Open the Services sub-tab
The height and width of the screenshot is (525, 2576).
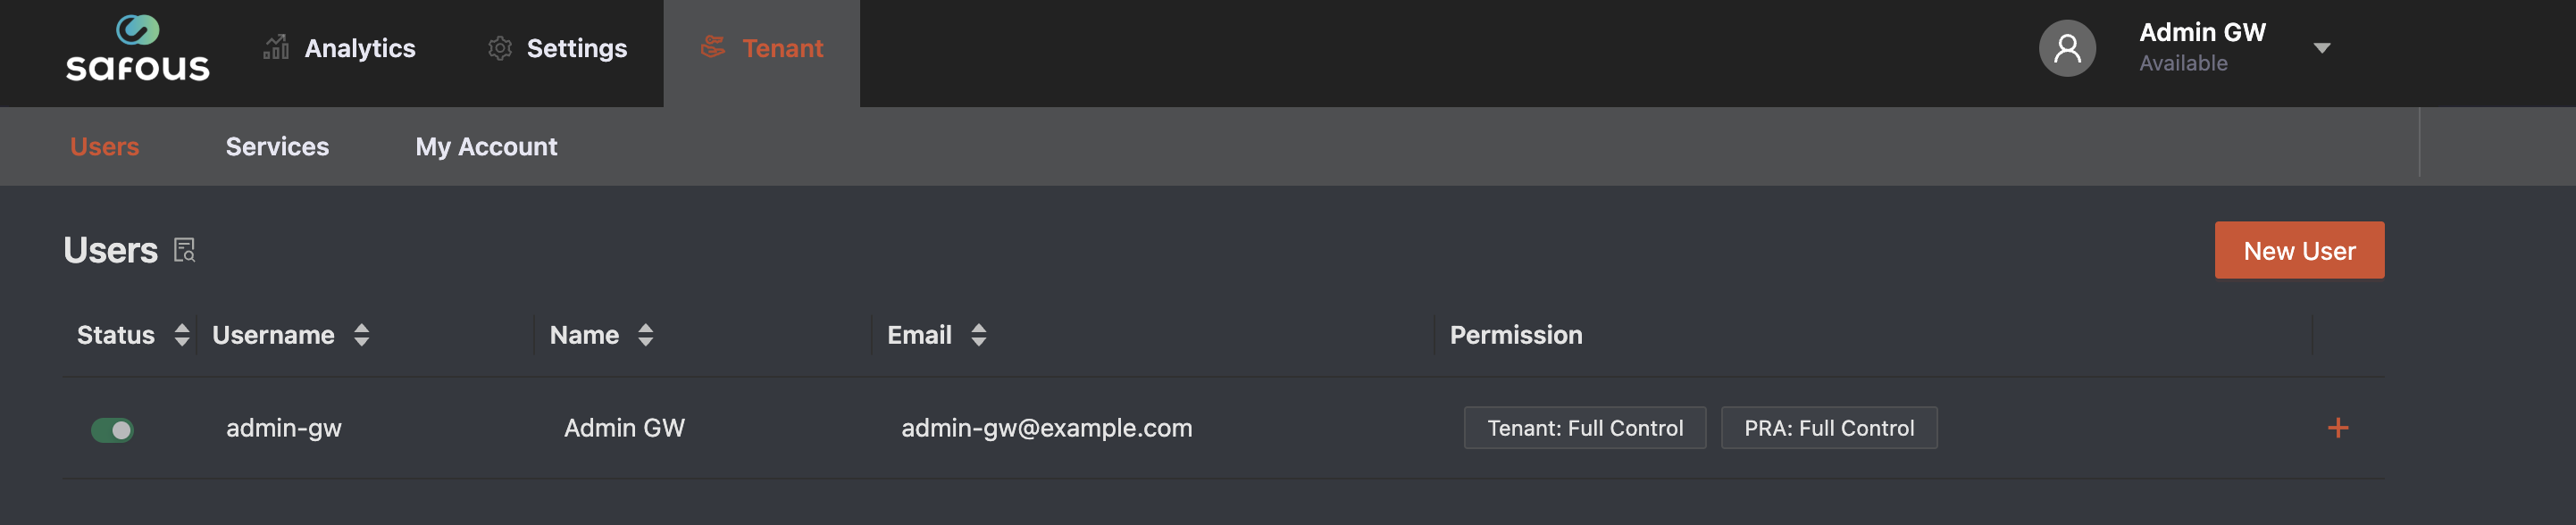click(x=277, y=147)
